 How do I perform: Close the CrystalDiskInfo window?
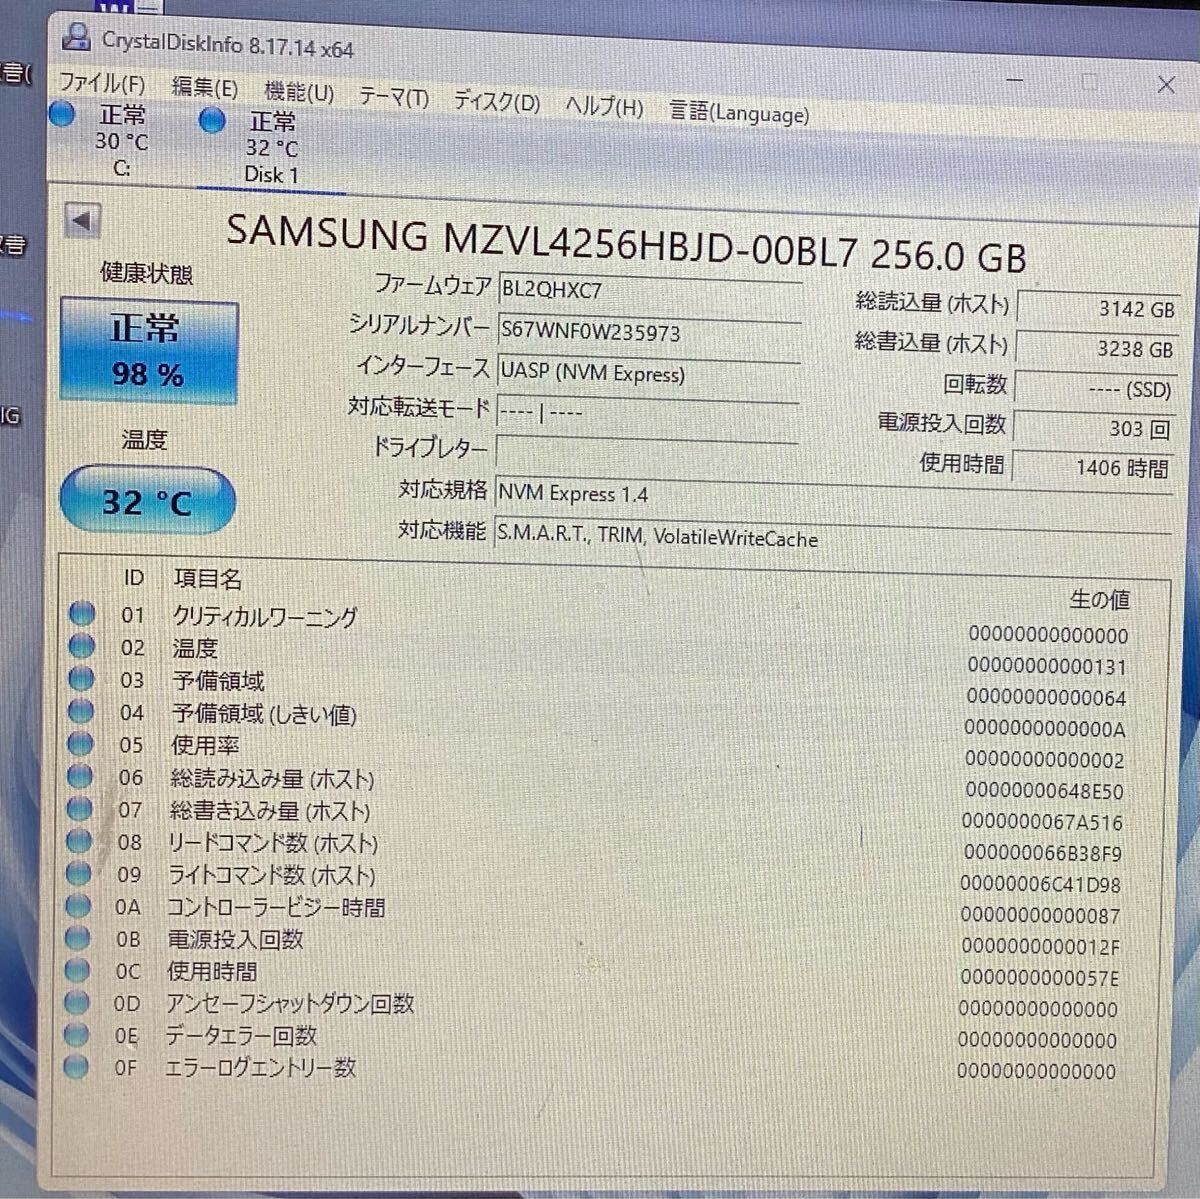[x=1166, y=84]
